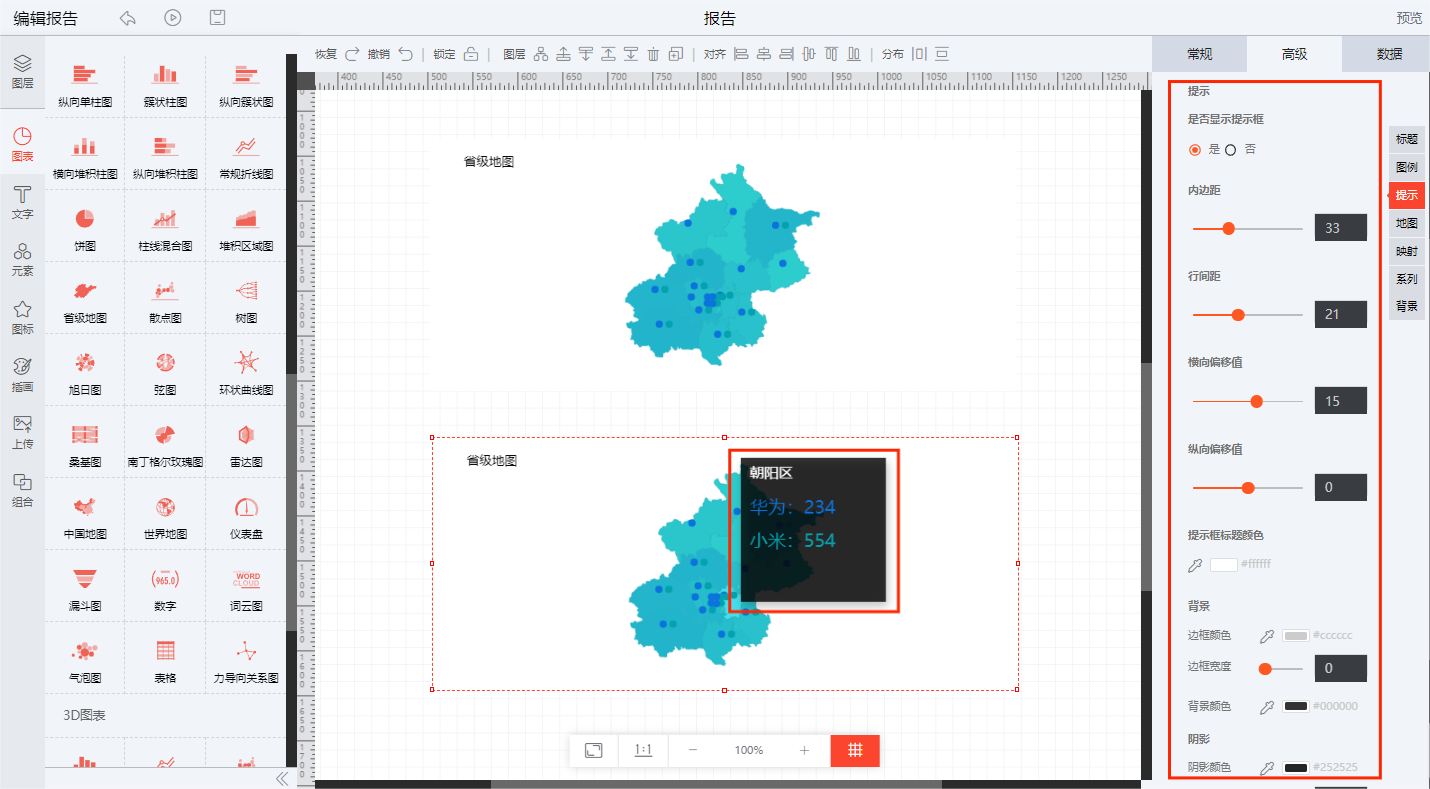Jump to the 背景 settings section
This screenshot has width=1430, height=789.
[1407, 306]
